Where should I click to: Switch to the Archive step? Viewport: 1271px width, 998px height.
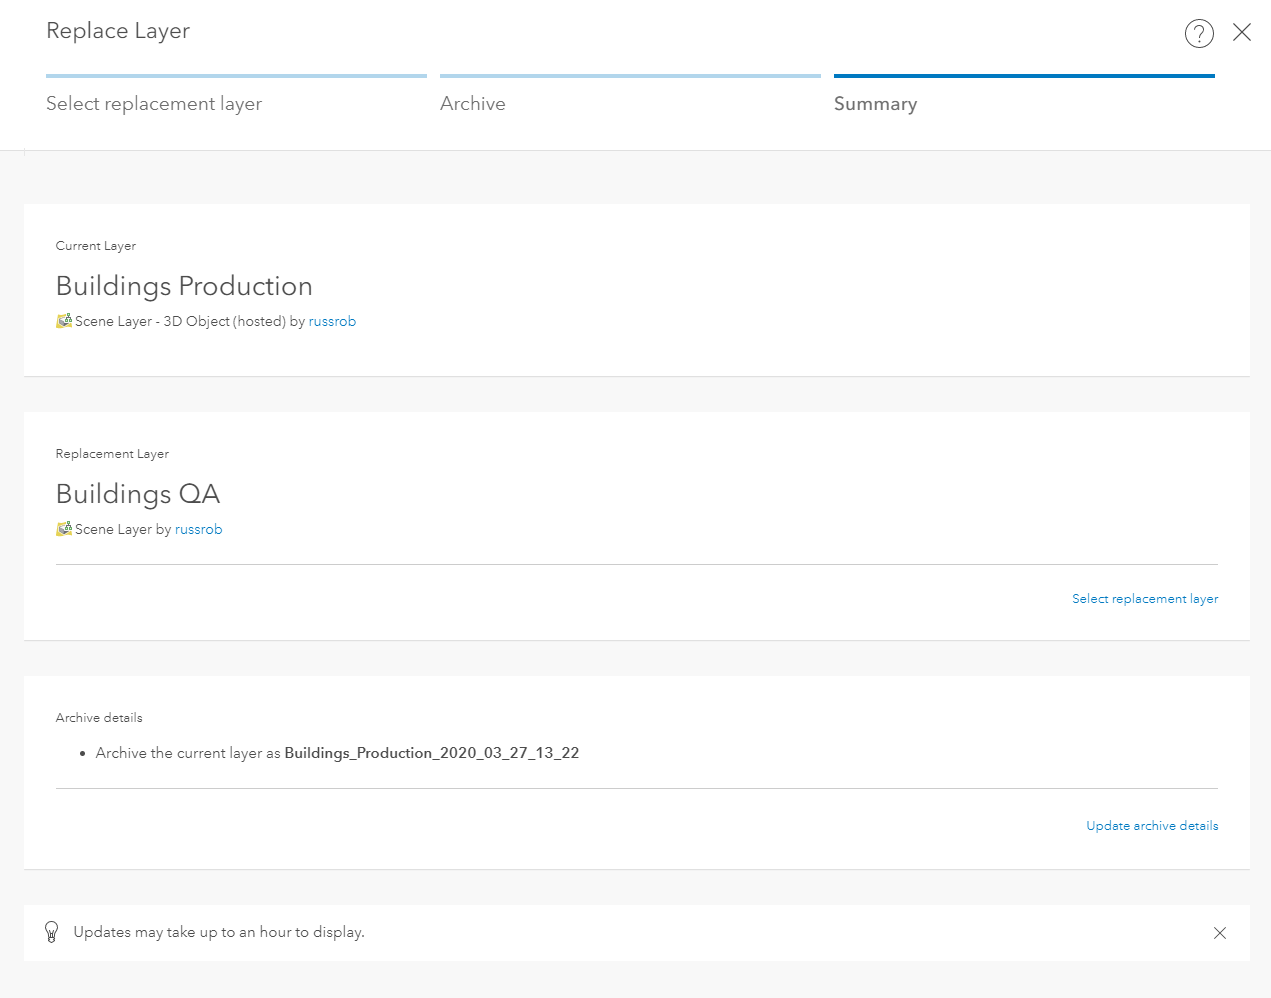[x=473, y=104]
